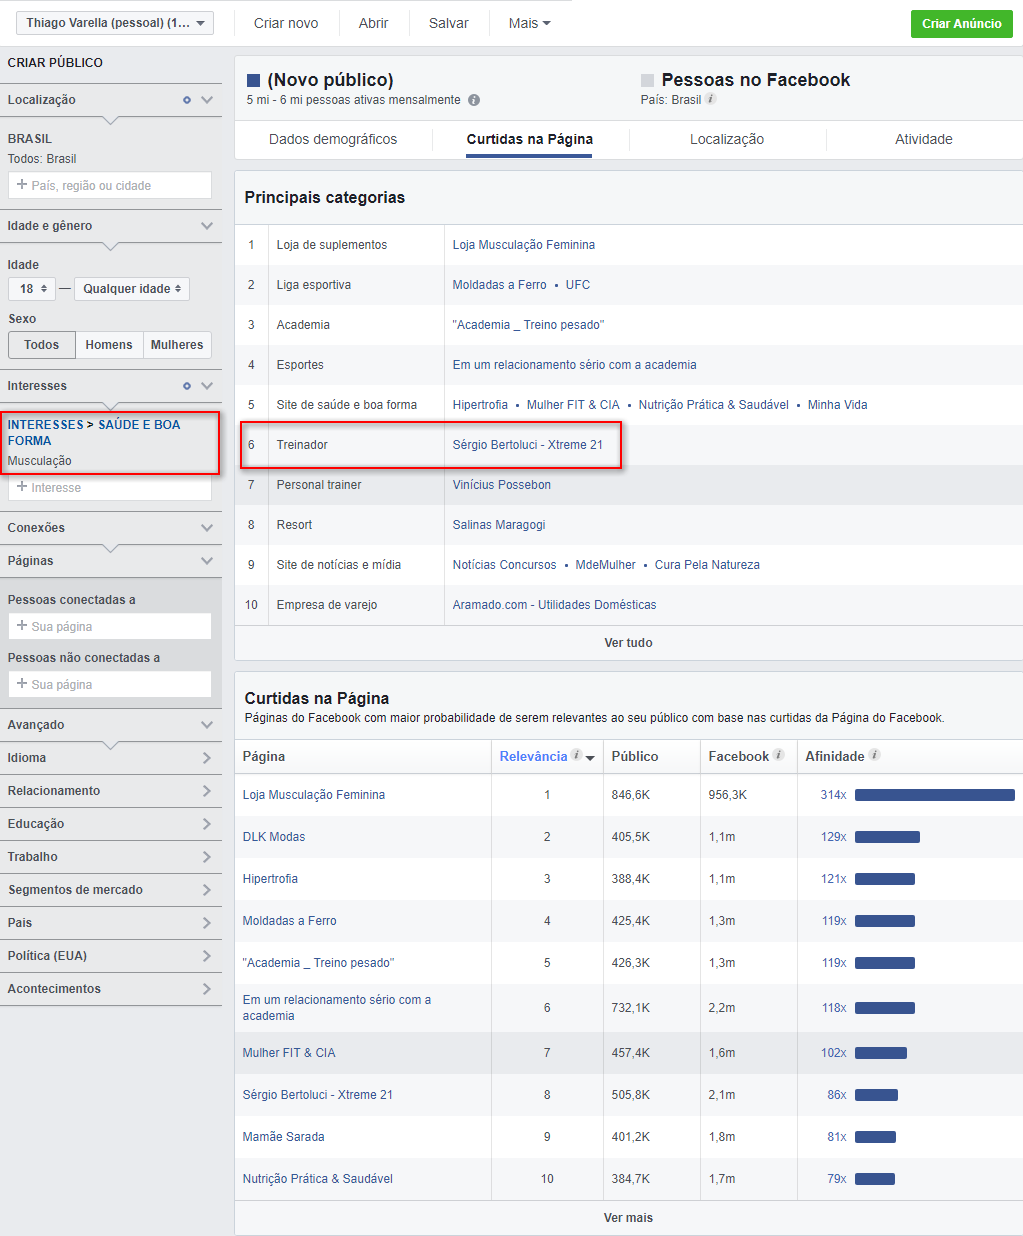1023x1236 pixels.
Task: Select Homens gender filter
Action: 109,345
